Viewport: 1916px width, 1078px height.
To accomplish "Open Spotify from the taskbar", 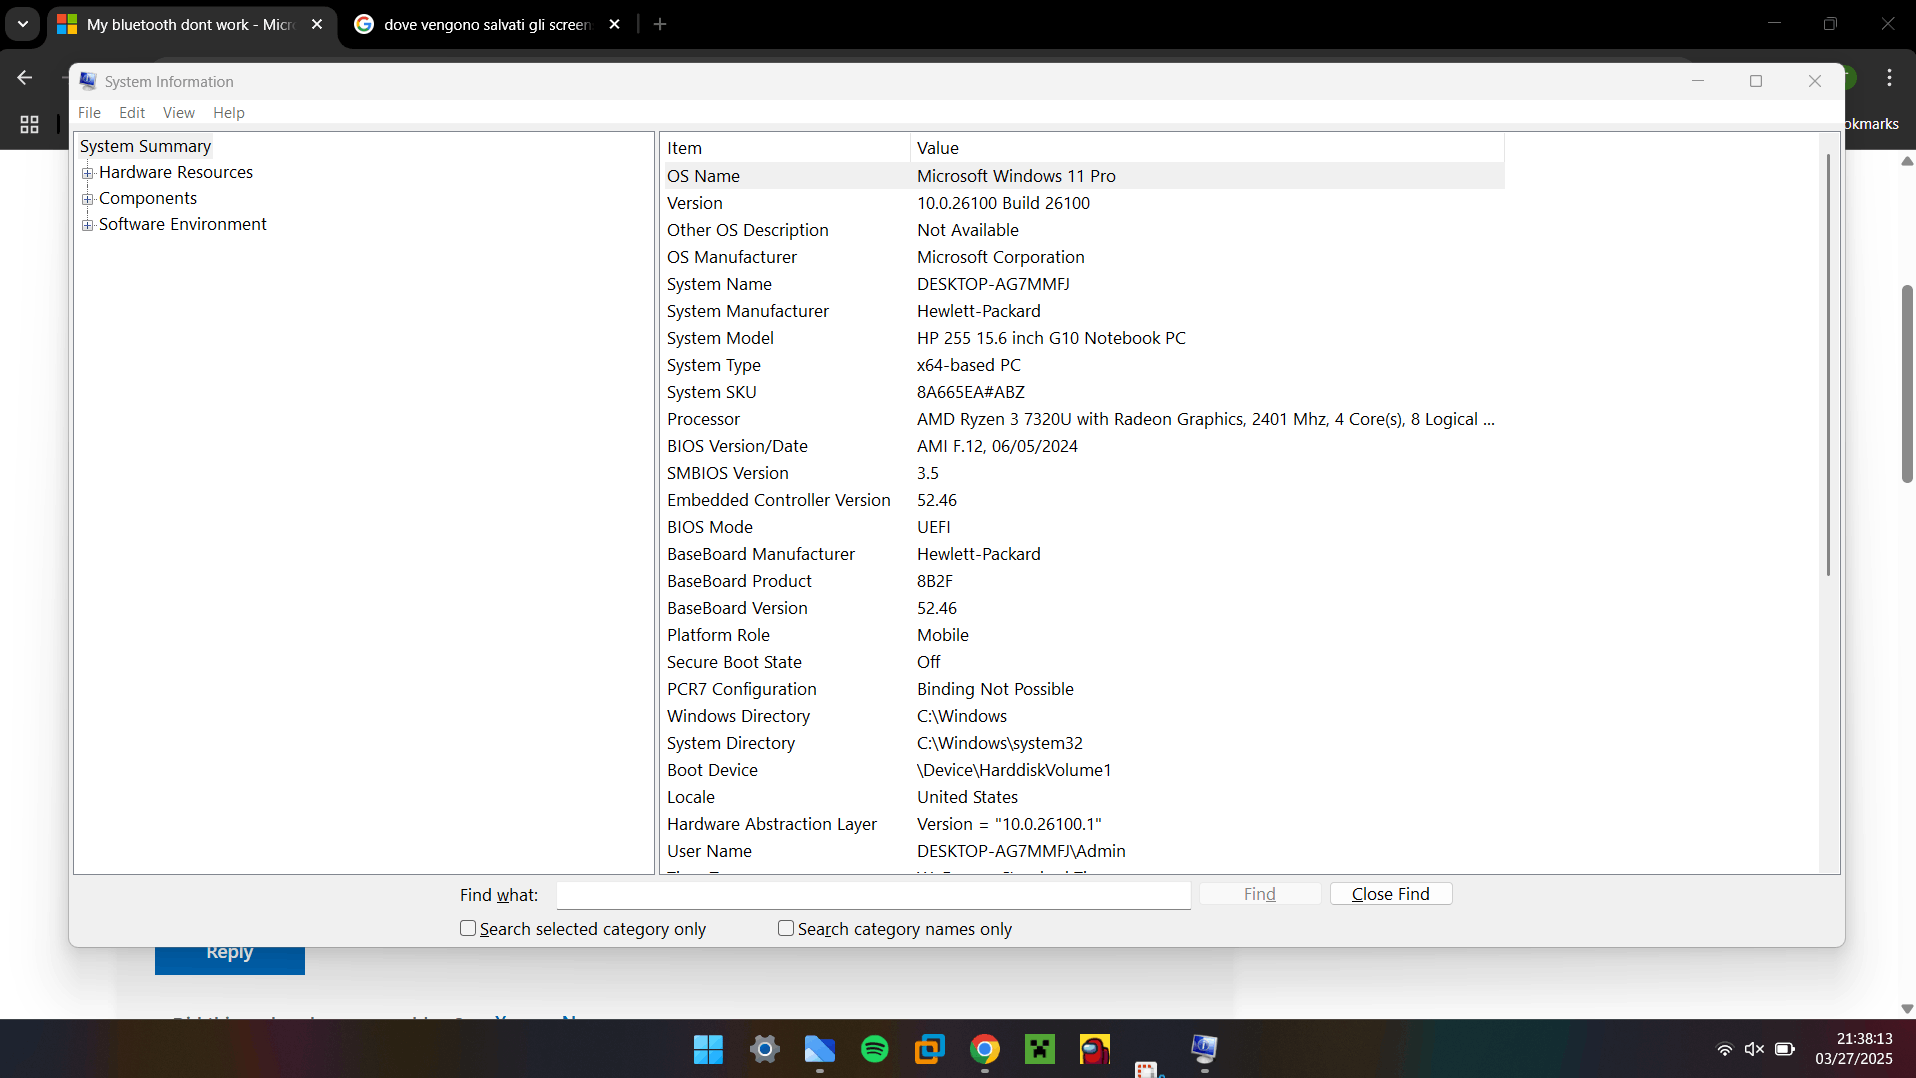I will tap(874, 1049).
